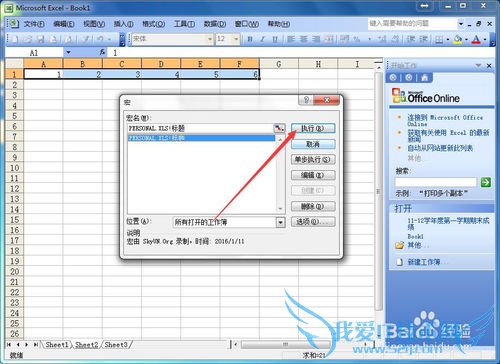Click the Increase Indent icon
Viewport: 500px width, 364px height.
(423, 39)
